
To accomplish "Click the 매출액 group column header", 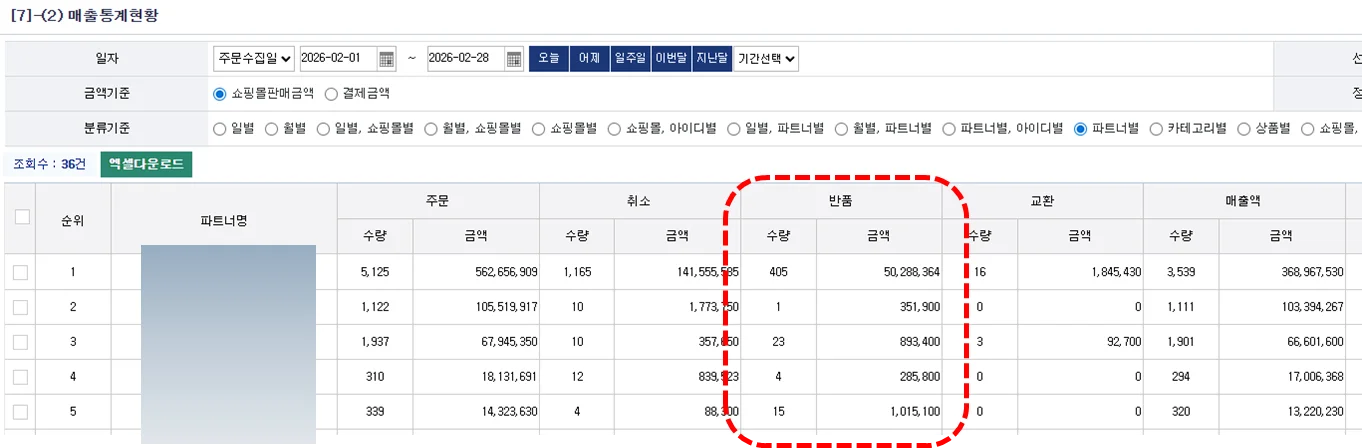I will point(1245,200).
